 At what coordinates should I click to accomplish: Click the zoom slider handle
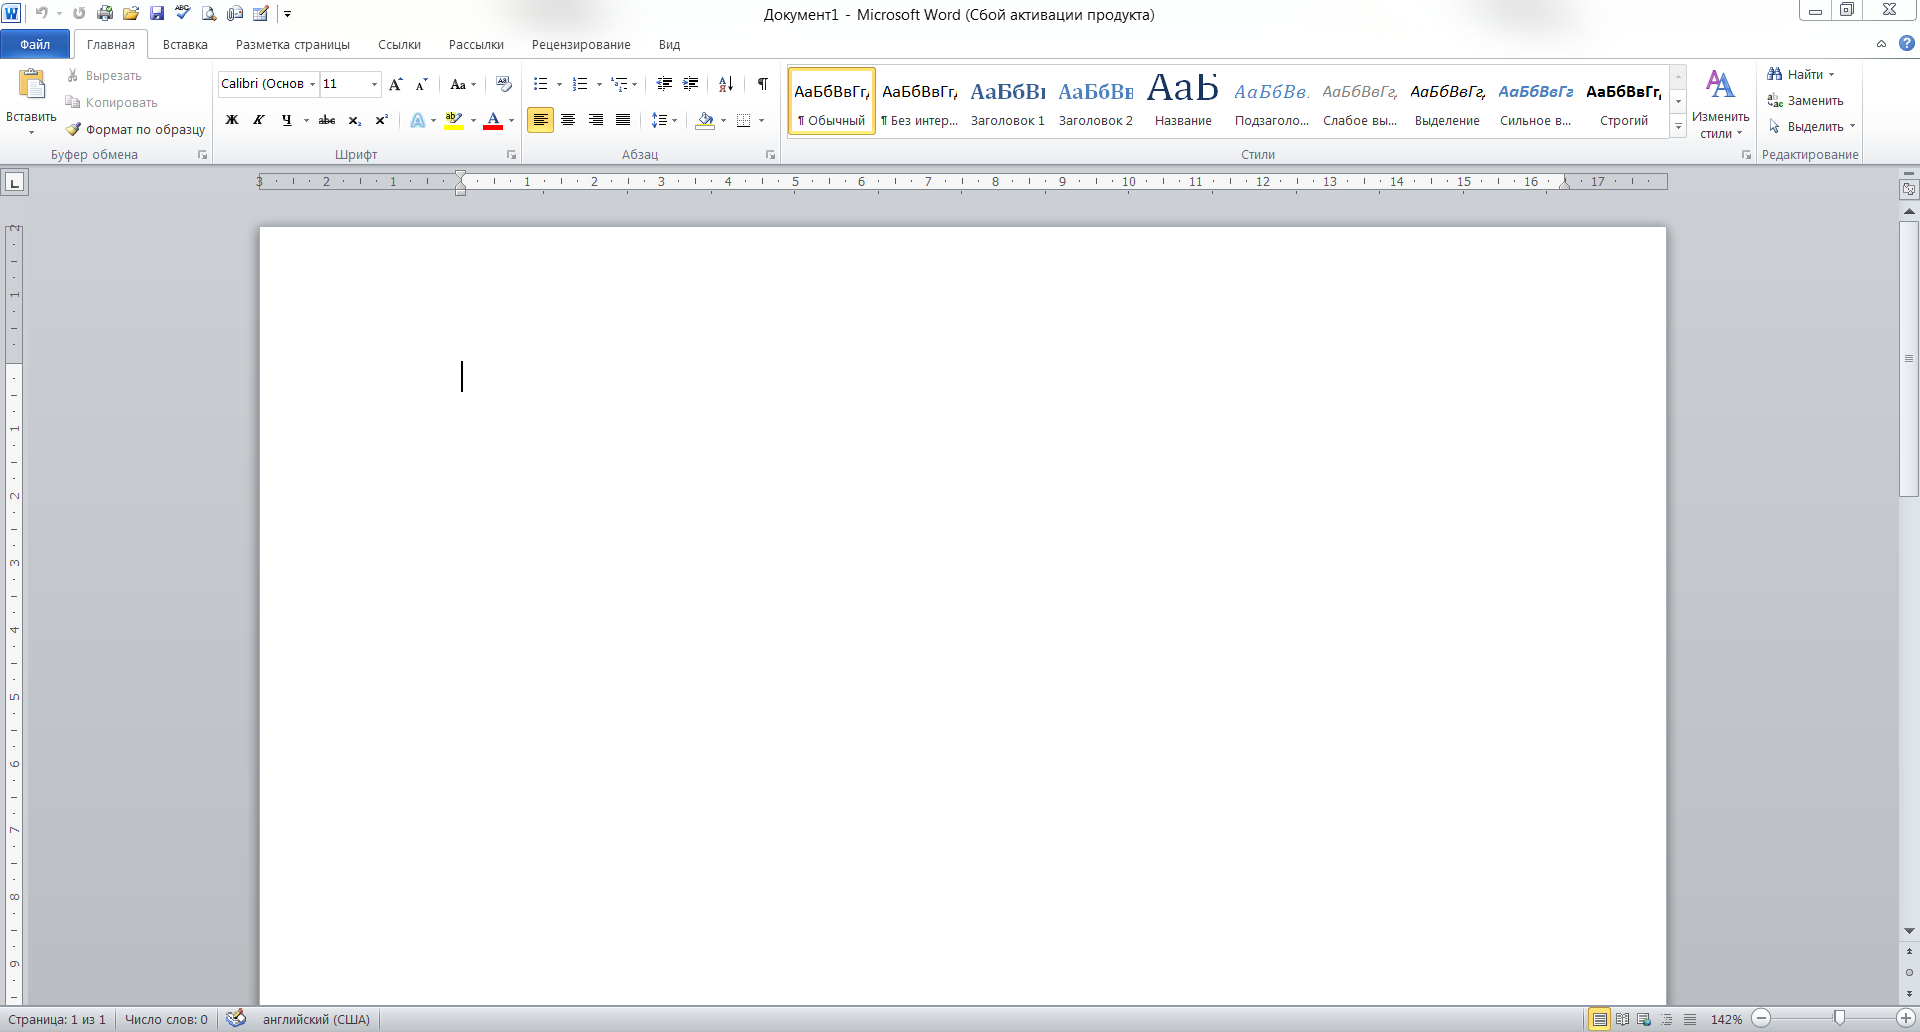coord(1839,1018)
